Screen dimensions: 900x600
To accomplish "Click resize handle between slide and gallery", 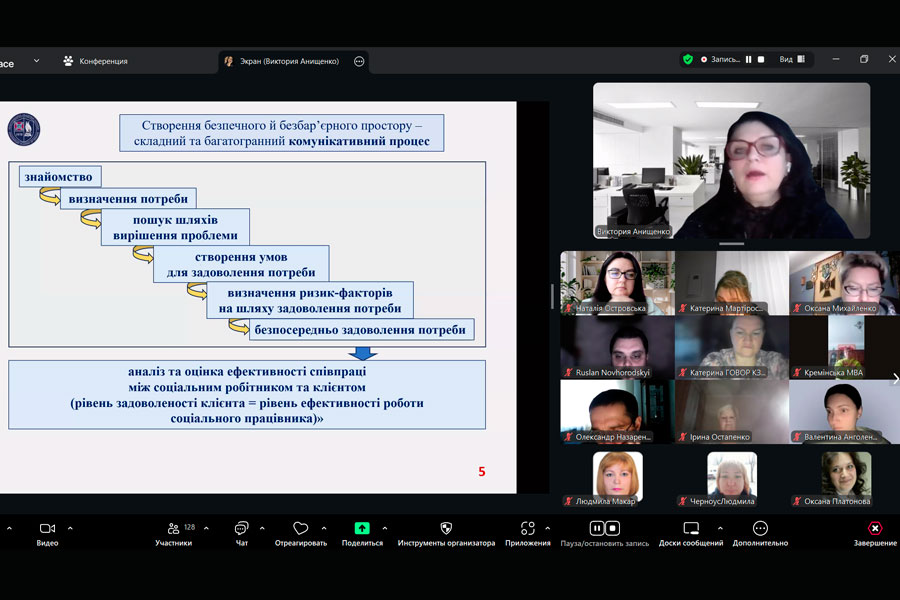I will pyautogui.click(x=552, y=297).
